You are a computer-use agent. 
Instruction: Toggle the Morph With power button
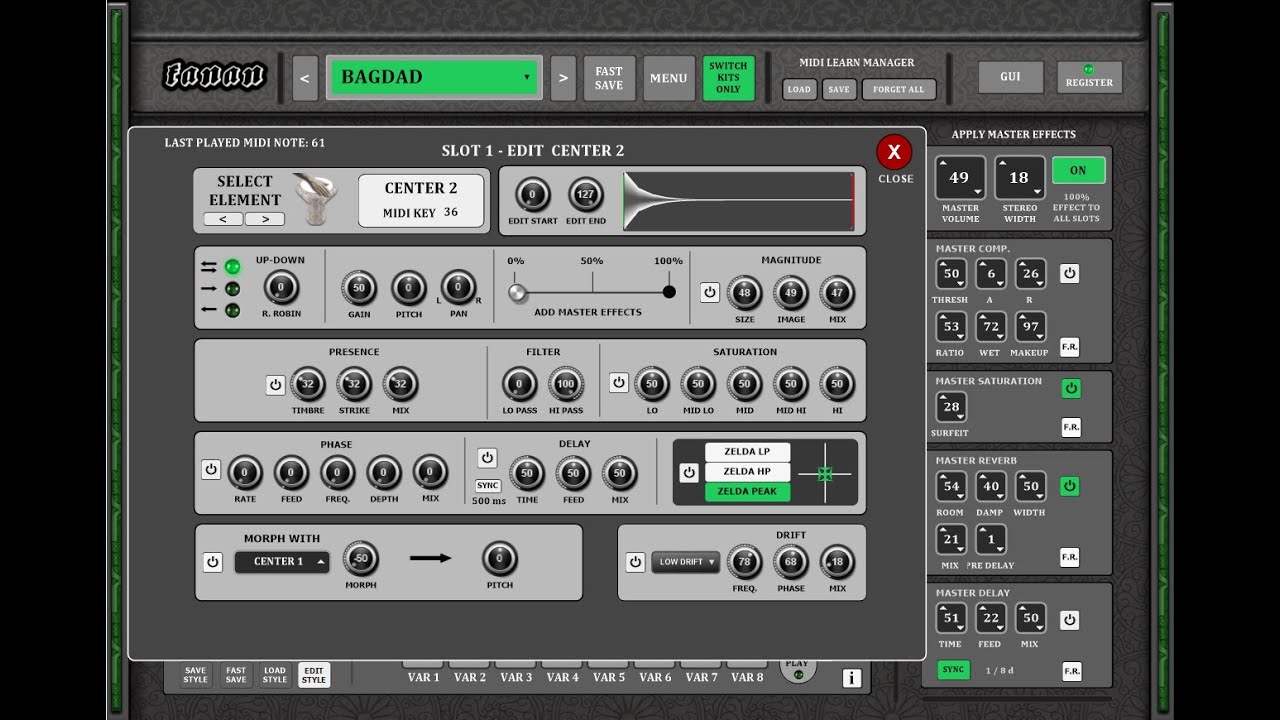212,562
